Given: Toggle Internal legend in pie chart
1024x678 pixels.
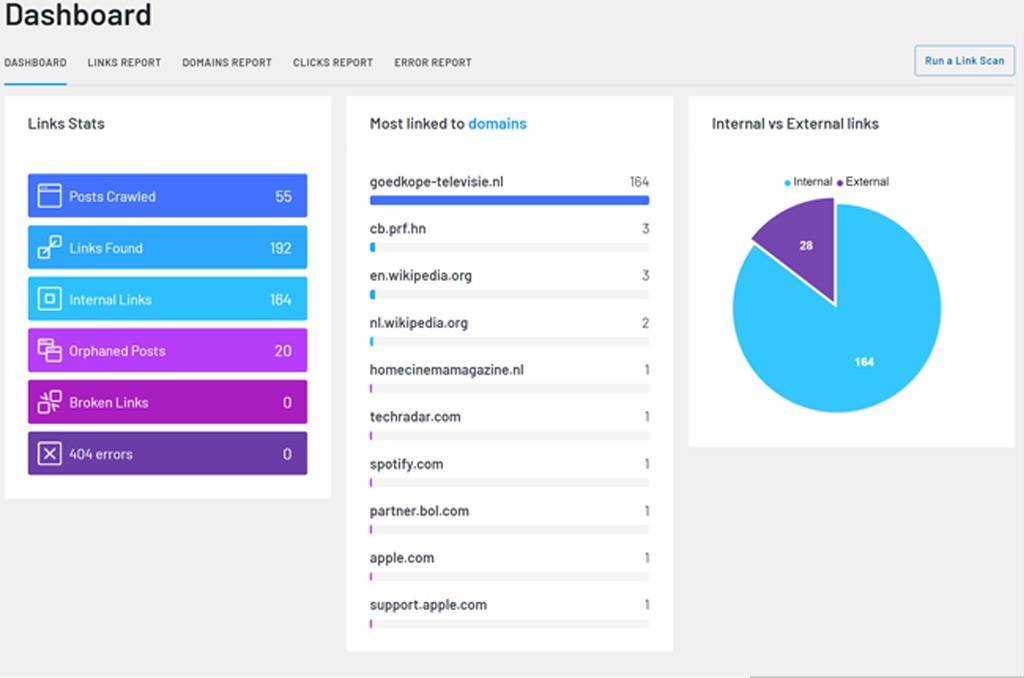Looking at the screenshot, I should (808, 182).
